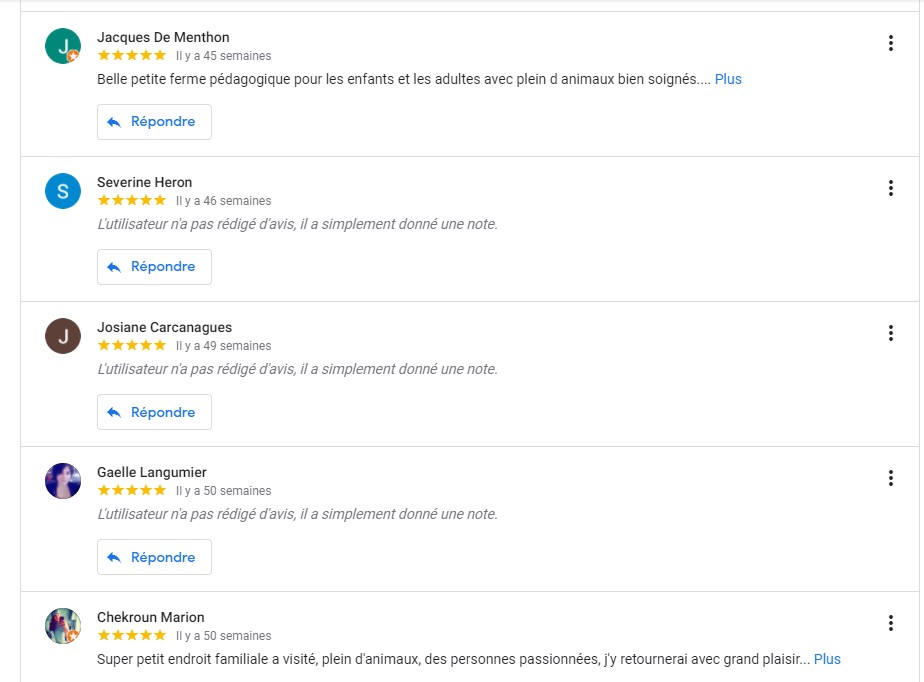The height and width of the screenshot is (682, 924).
Task: Click Josiane Carcanagues' brown J avatar
Action: [x=62, y=336]
